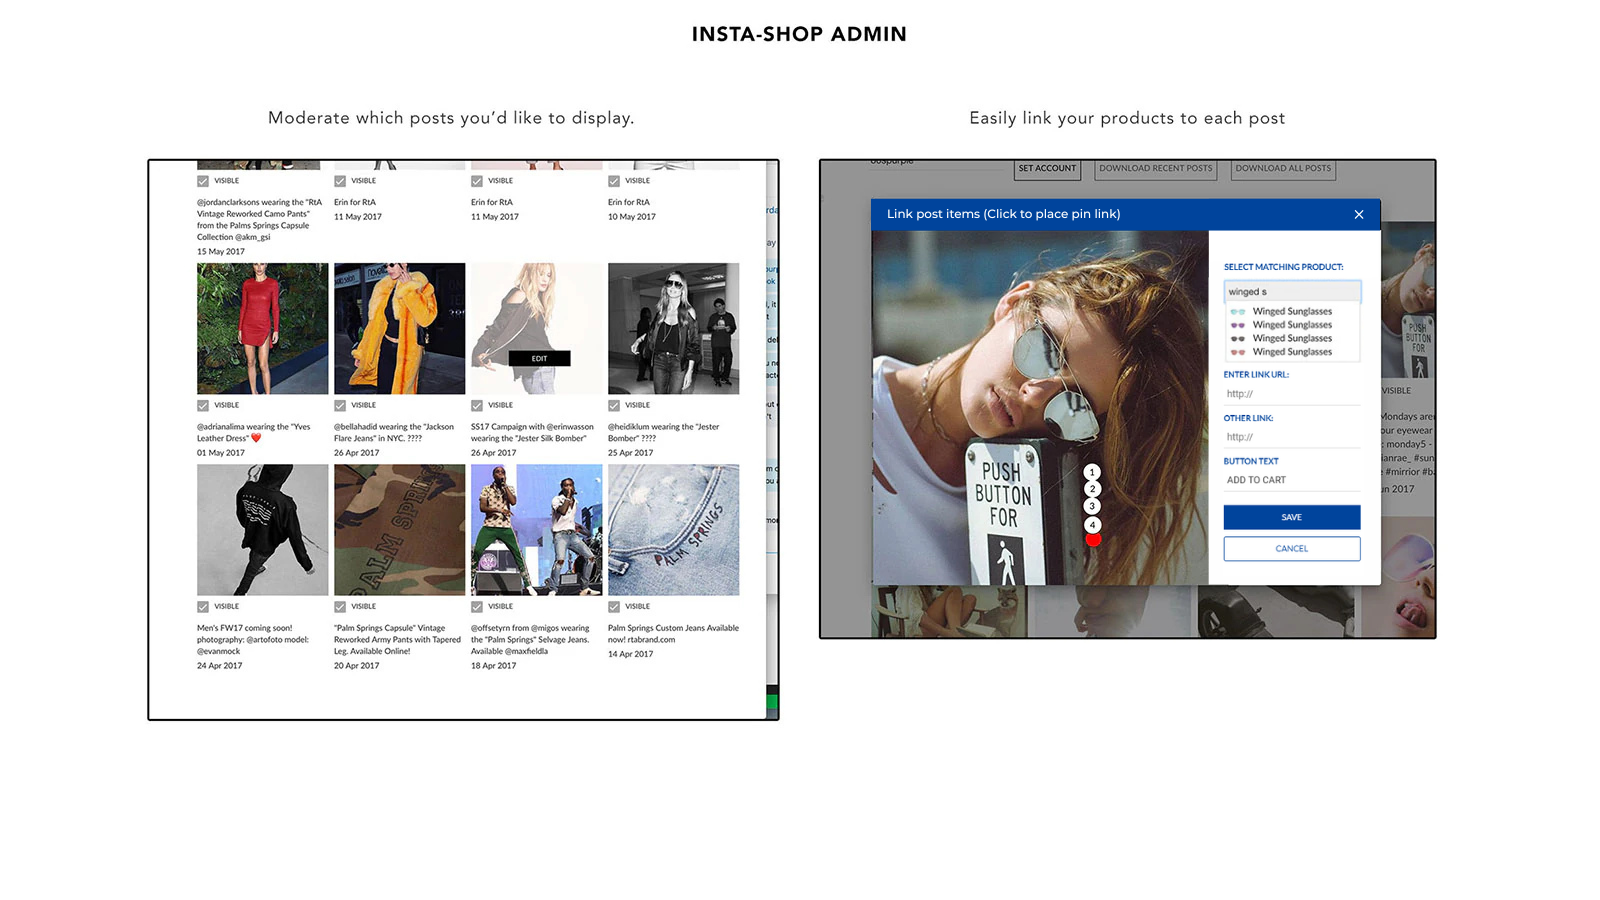Image resolution: width=1600 pixels, height=900 pixels.
Task: Toggle Visible for Palm Springs Custom Jeans post
Action: pos(614,607)
